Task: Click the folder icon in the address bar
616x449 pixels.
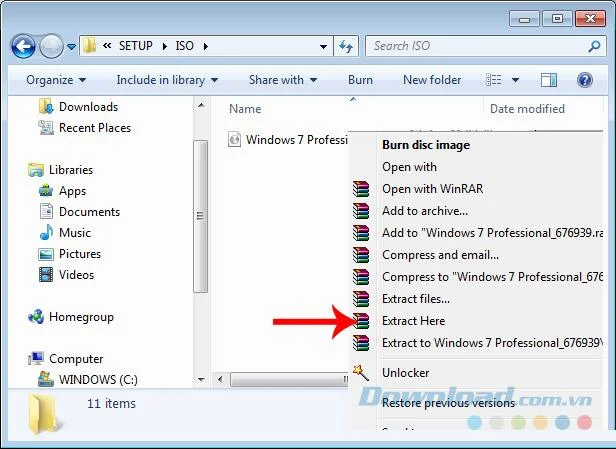Action: coord(90,46)
